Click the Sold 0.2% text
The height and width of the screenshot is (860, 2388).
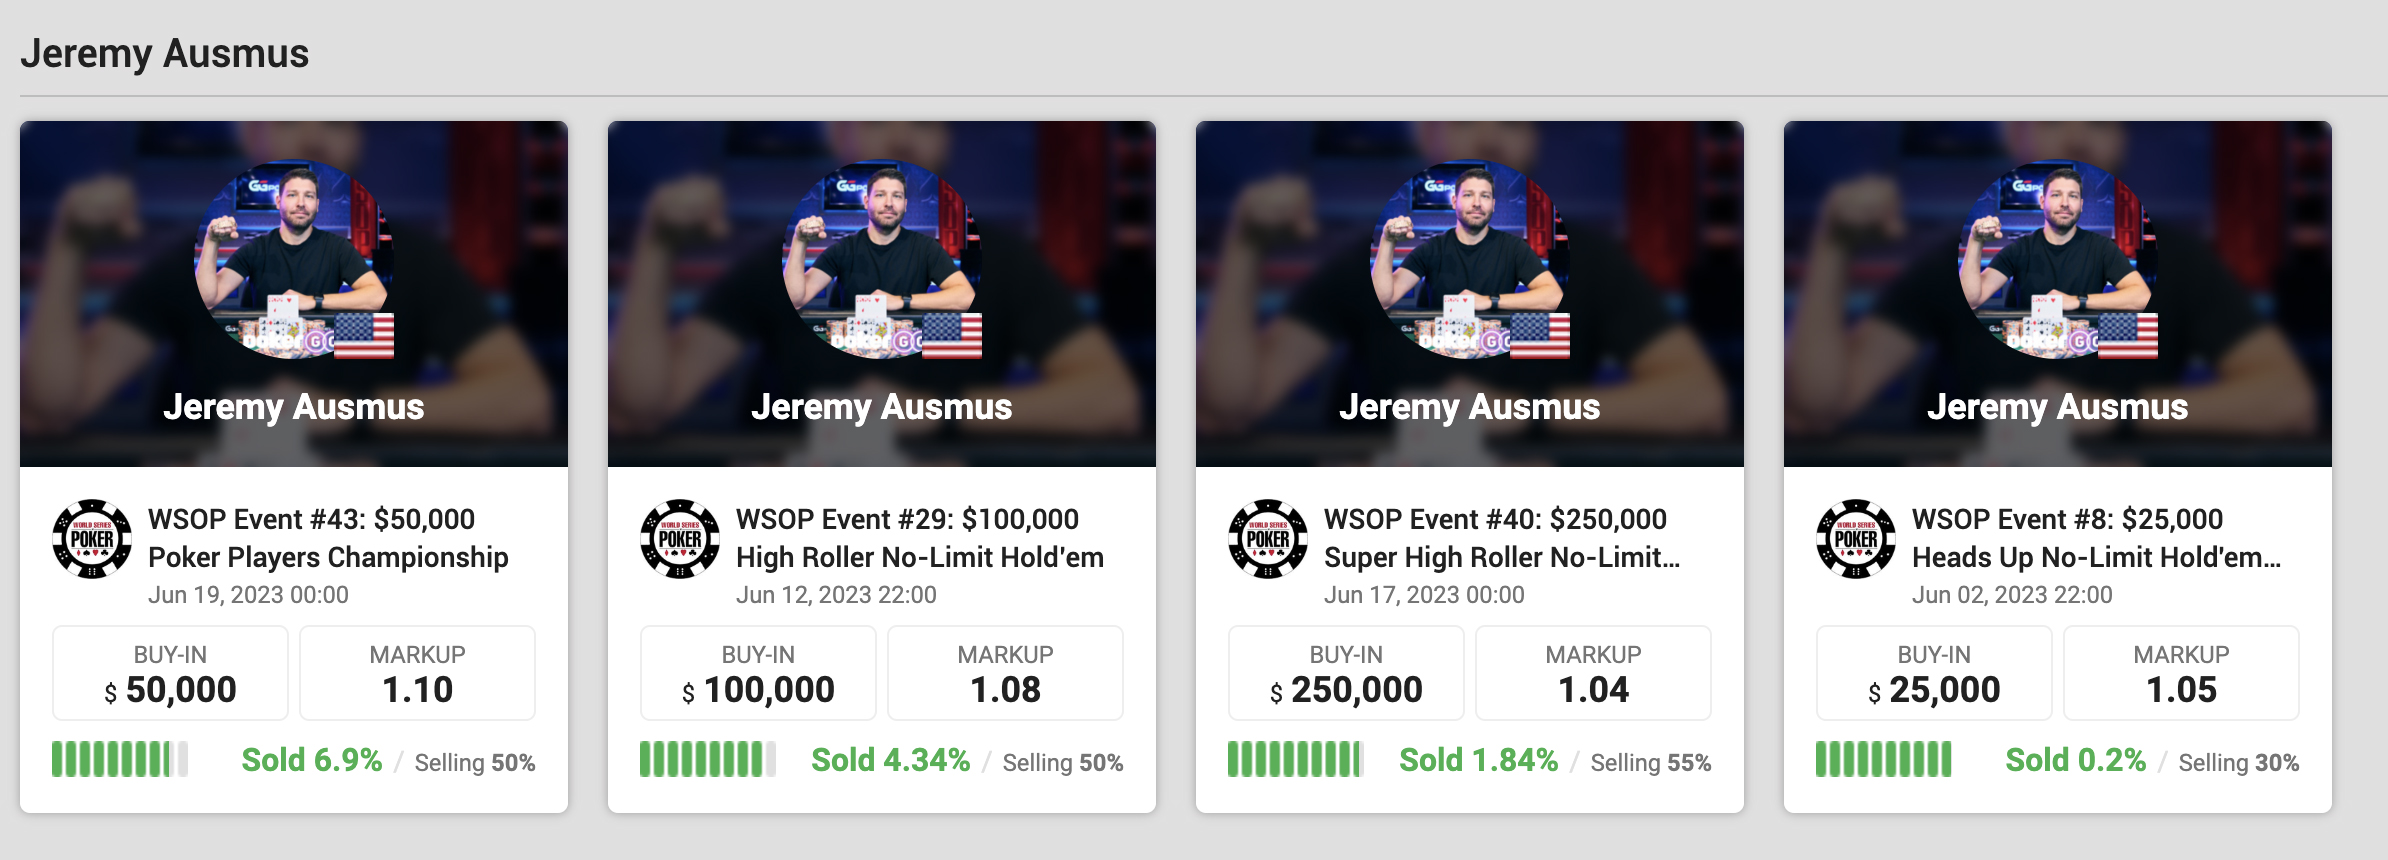click(2076, 760)
